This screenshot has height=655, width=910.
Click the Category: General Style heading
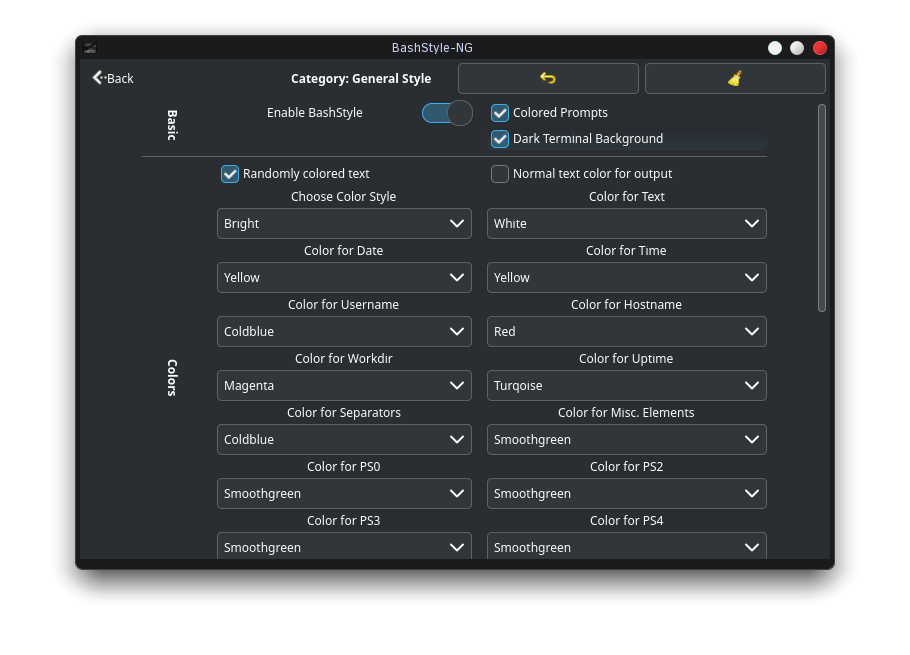pyautogui.click(x=361, y=78)
